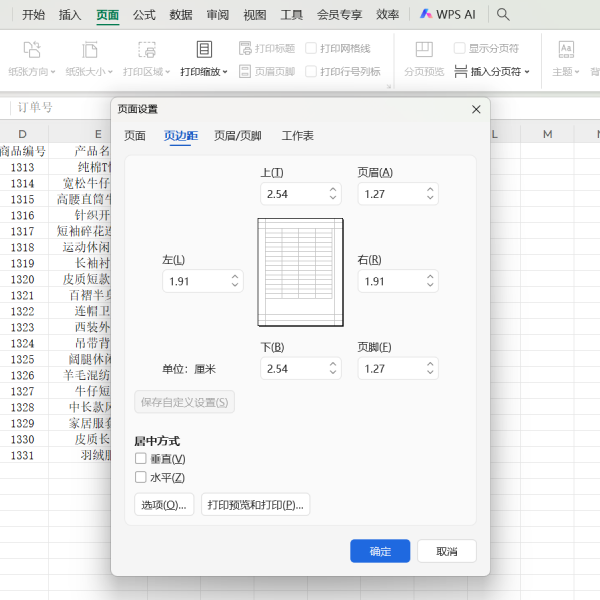
Task: Toggle Print Gridlines (打印网格线) checkbox
Action: coord(312,48)
